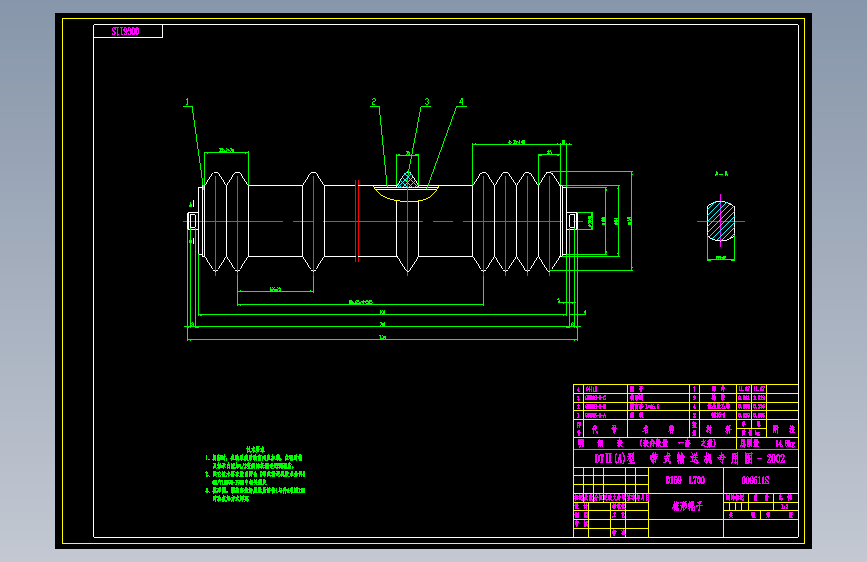
Task: Click the A-A section label
Action: click(x=721, y=174)
